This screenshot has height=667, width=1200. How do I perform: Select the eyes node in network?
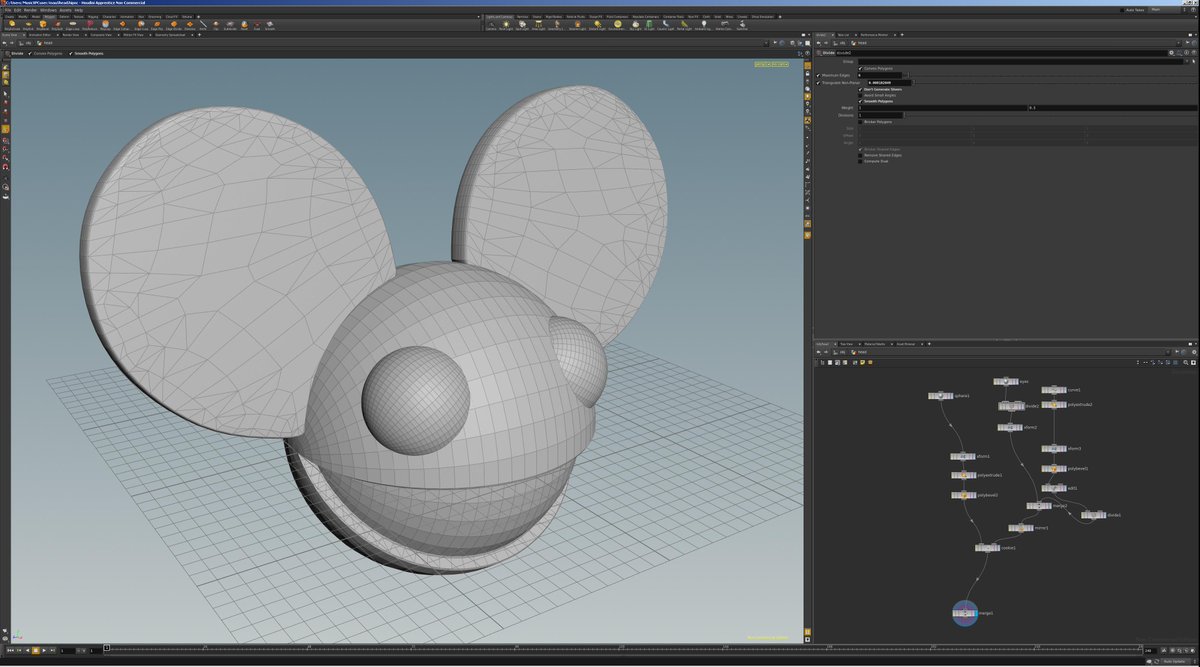pos(1004,381)
